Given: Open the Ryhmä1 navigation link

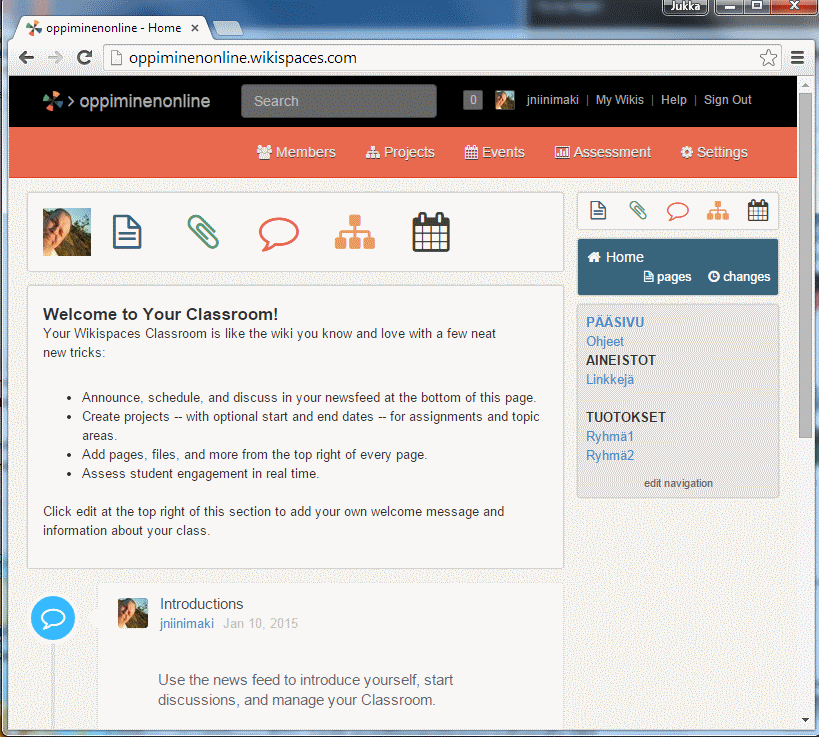Looking at the screenshot, I should click(x=610, y=436).
